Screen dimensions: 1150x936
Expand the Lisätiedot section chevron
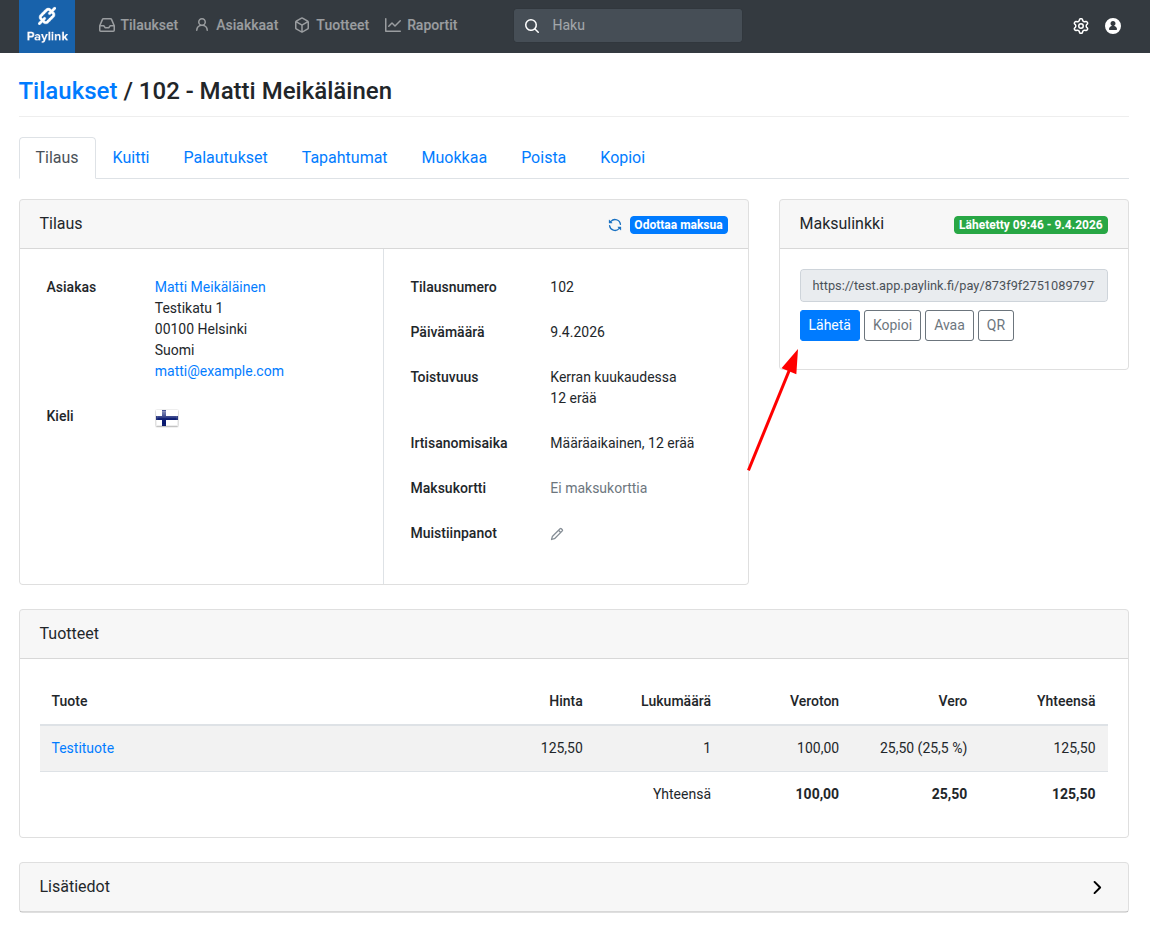[1097, 887]
